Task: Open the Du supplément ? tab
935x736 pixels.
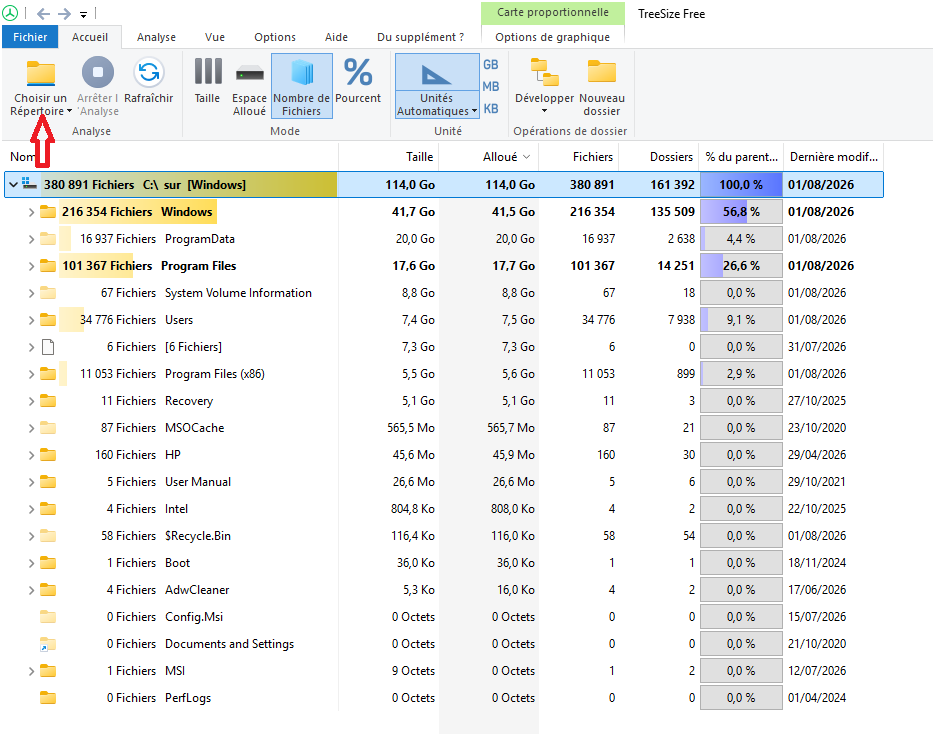Action: [420, 37]
